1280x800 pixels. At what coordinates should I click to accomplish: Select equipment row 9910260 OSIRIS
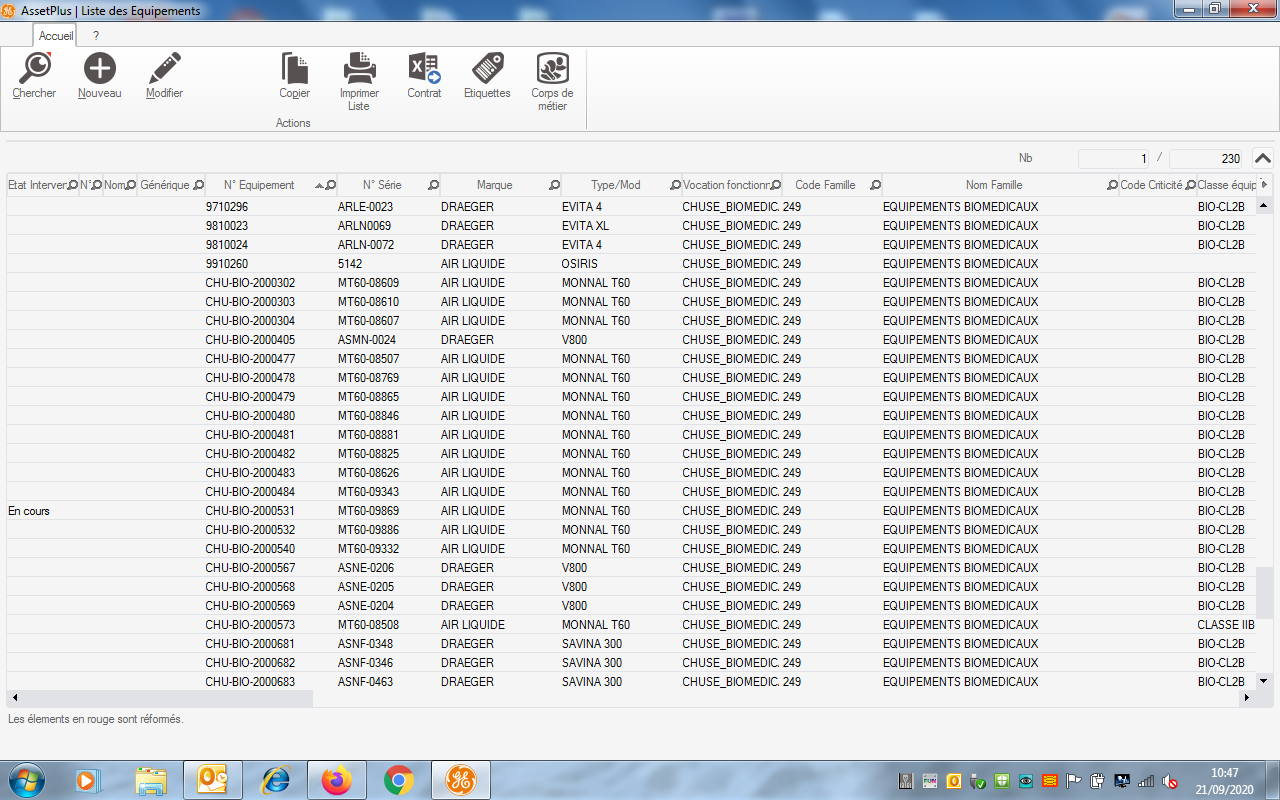coord(631,264)
